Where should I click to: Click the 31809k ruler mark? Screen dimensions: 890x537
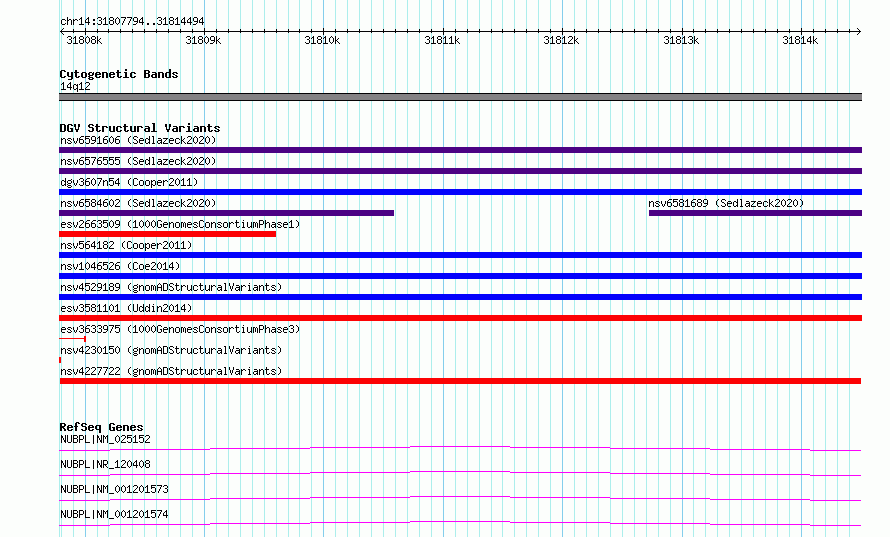203,40
